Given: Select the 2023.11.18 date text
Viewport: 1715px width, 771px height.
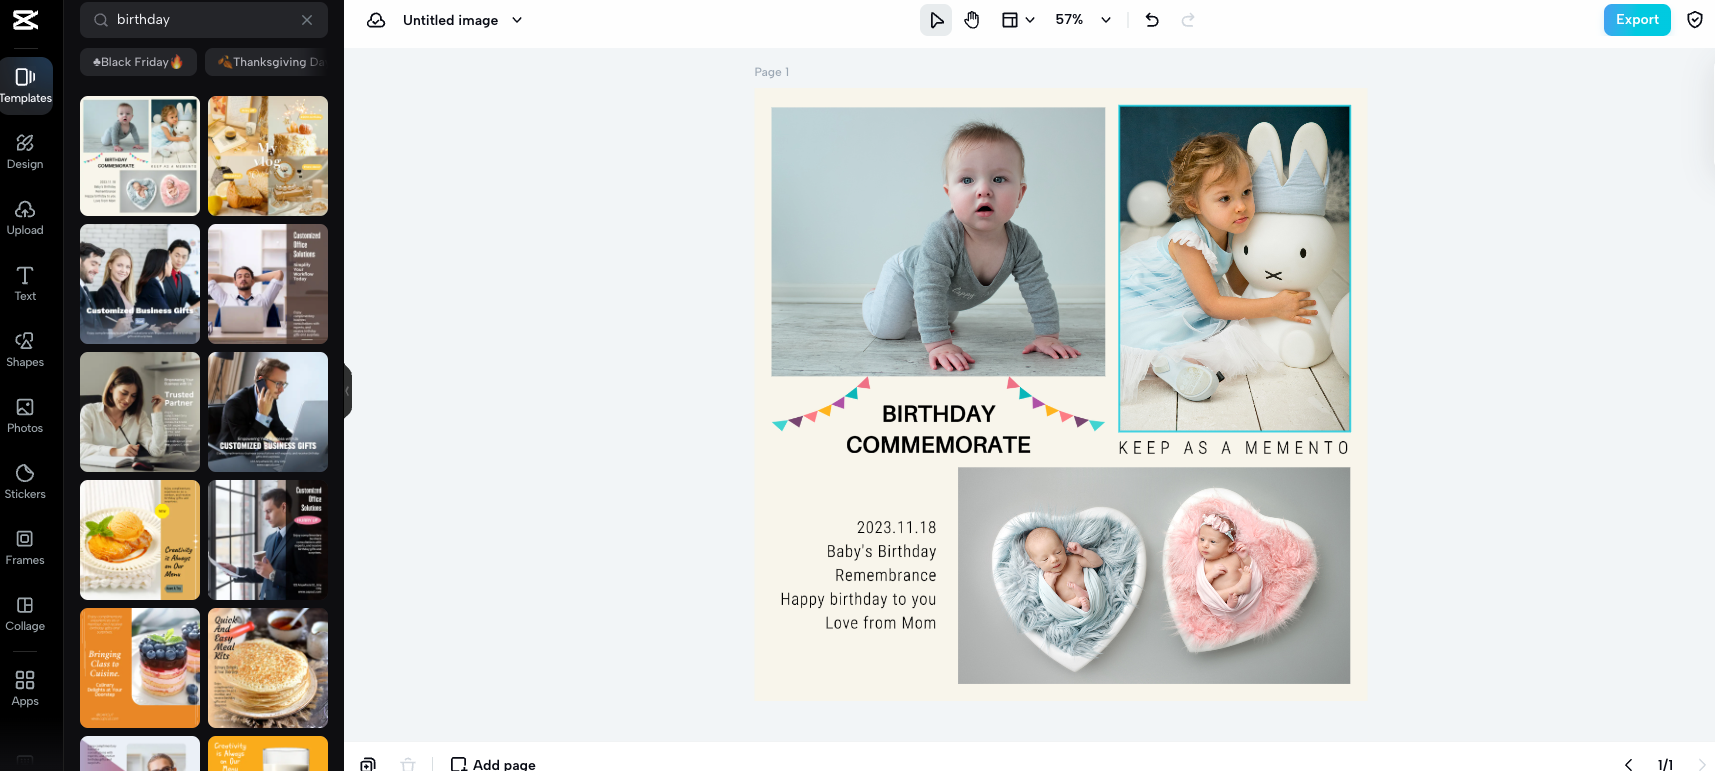Looking at the screenshot, I should click(897, 528).
